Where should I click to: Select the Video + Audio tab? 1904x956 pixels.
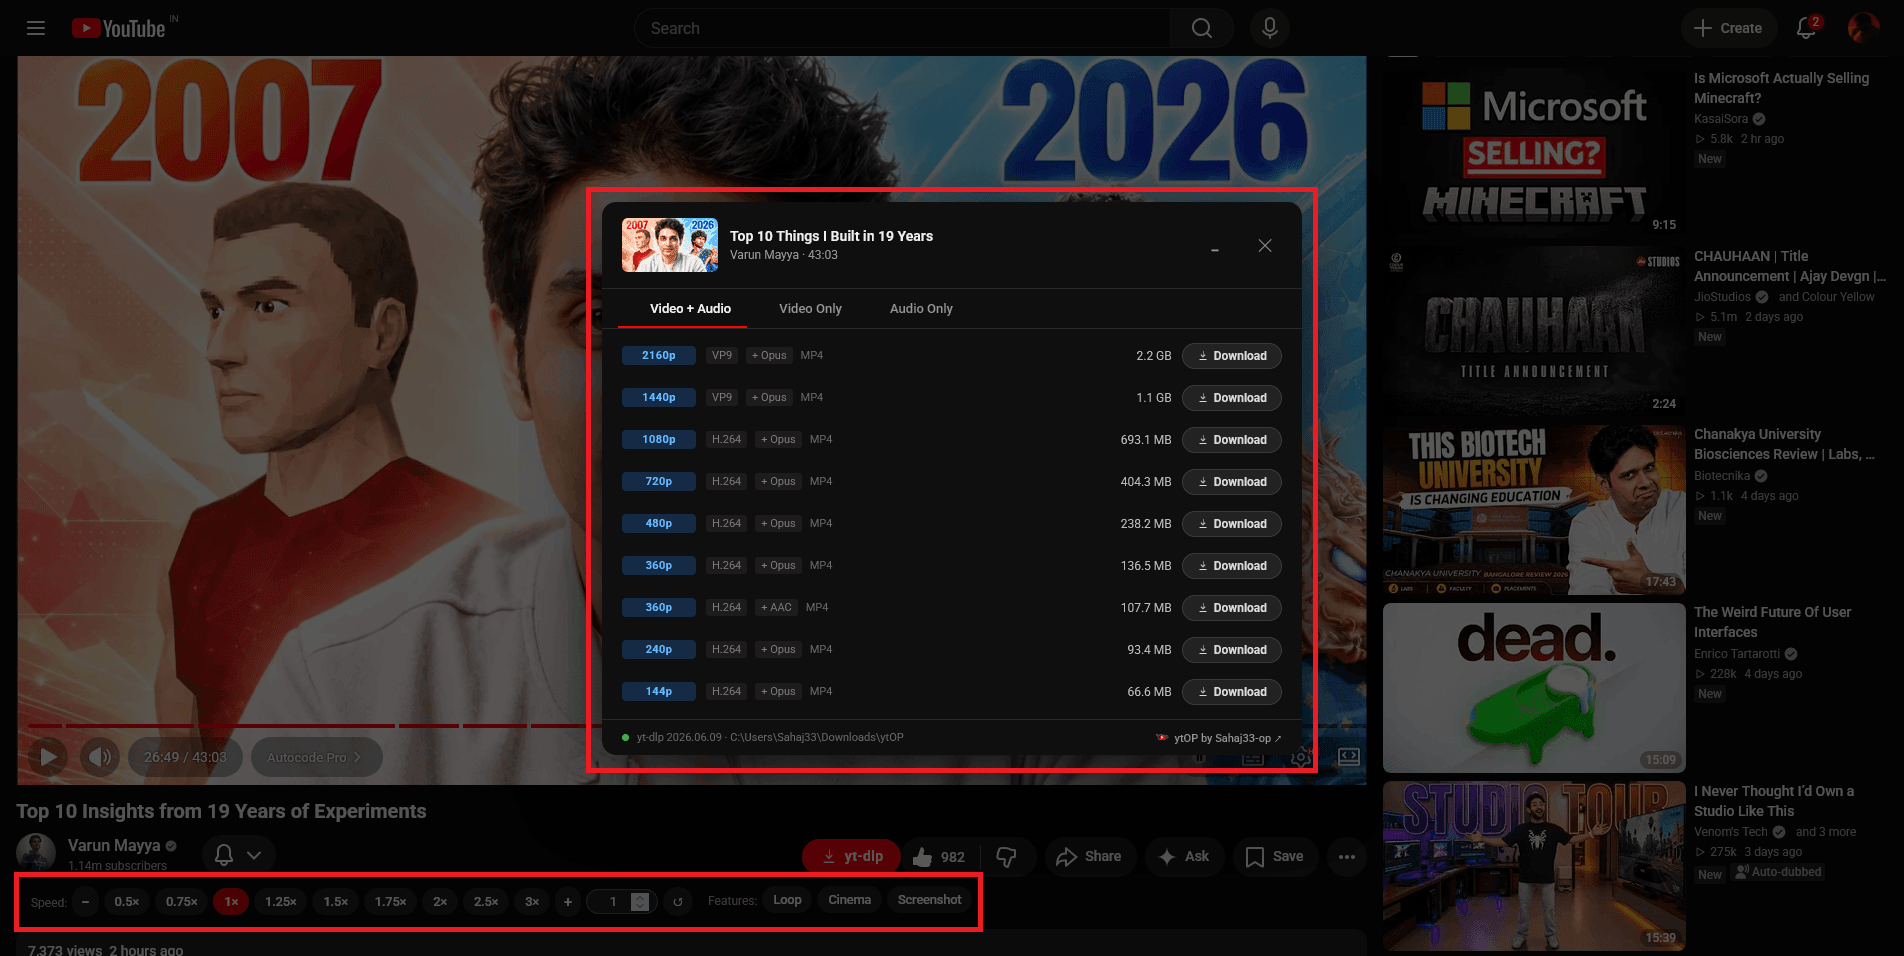click(x=690, y=309)
